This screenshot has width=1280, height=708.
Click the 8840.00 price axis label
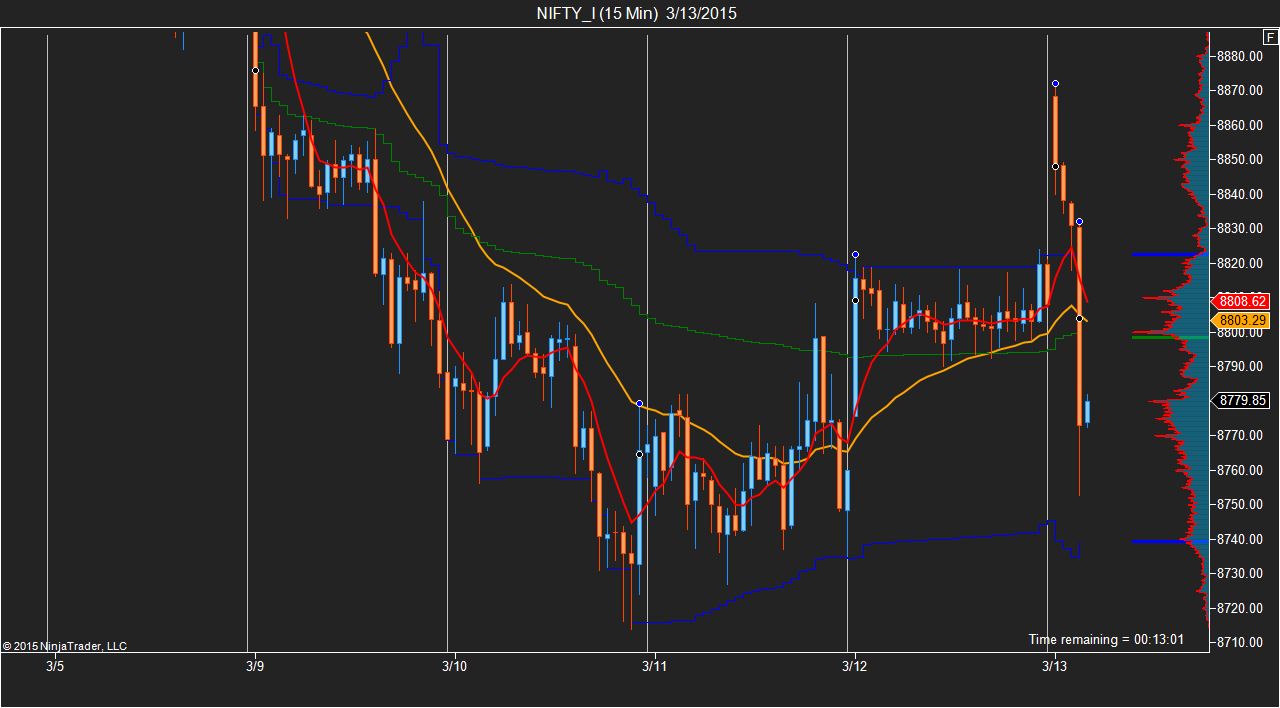(x=1242, y=194)
